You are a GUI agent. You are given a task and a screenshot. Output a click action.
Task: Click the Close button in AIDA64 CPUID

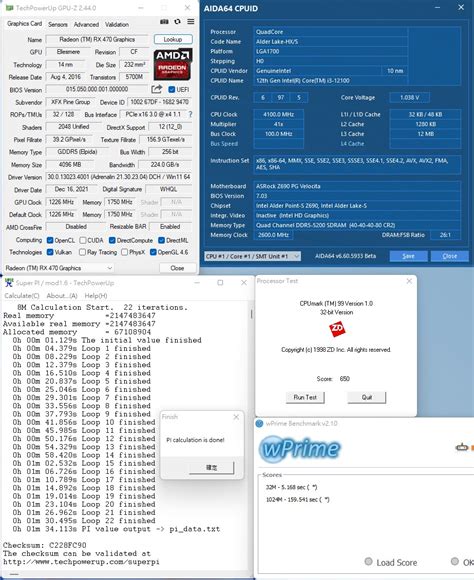[450, 256]
